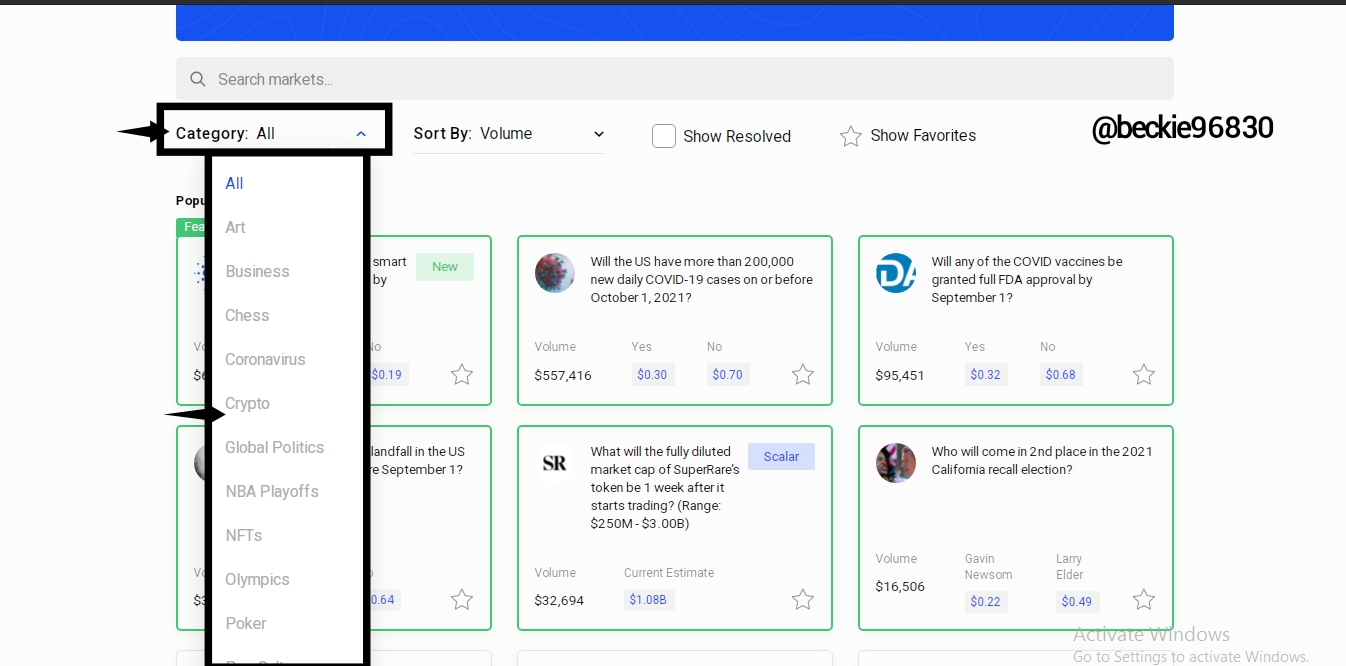Click Yes $0.30 on COVID-19 cases market
This screenshot has width=1346, height=666.
[x=652, y=375]
